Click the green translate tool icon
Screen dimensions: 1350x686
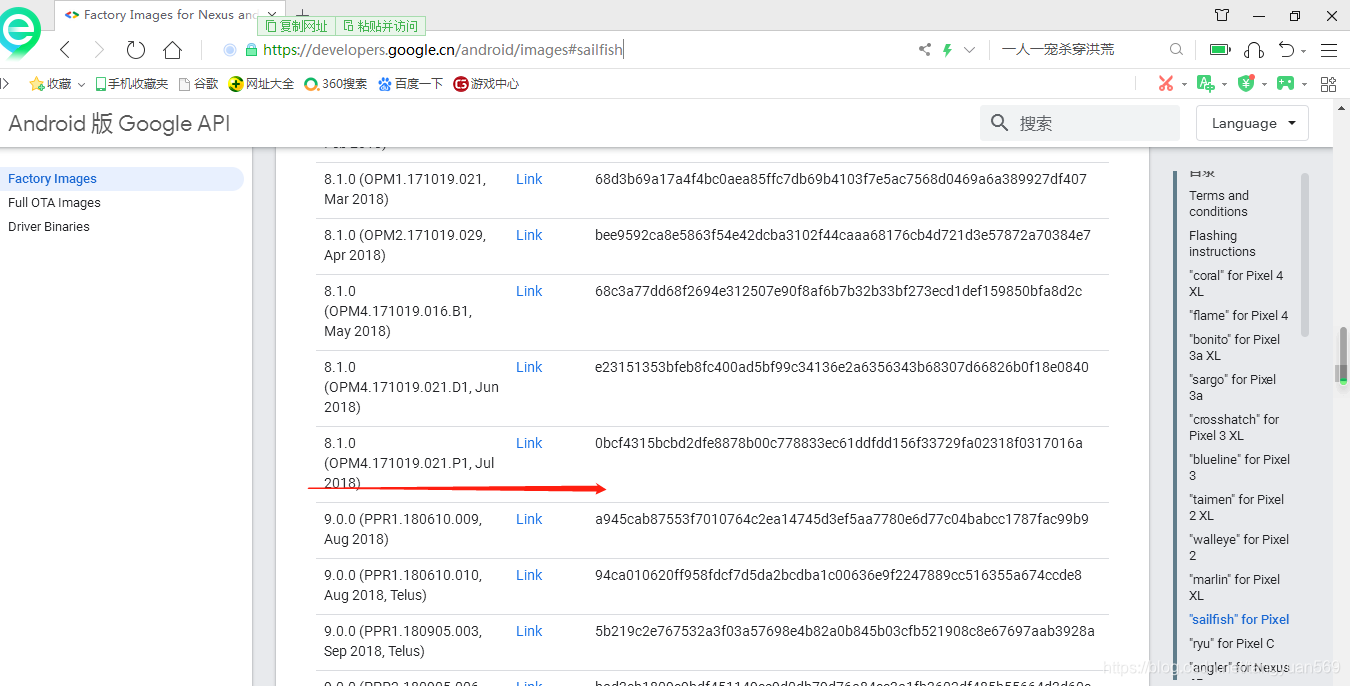pos(1206,84)
